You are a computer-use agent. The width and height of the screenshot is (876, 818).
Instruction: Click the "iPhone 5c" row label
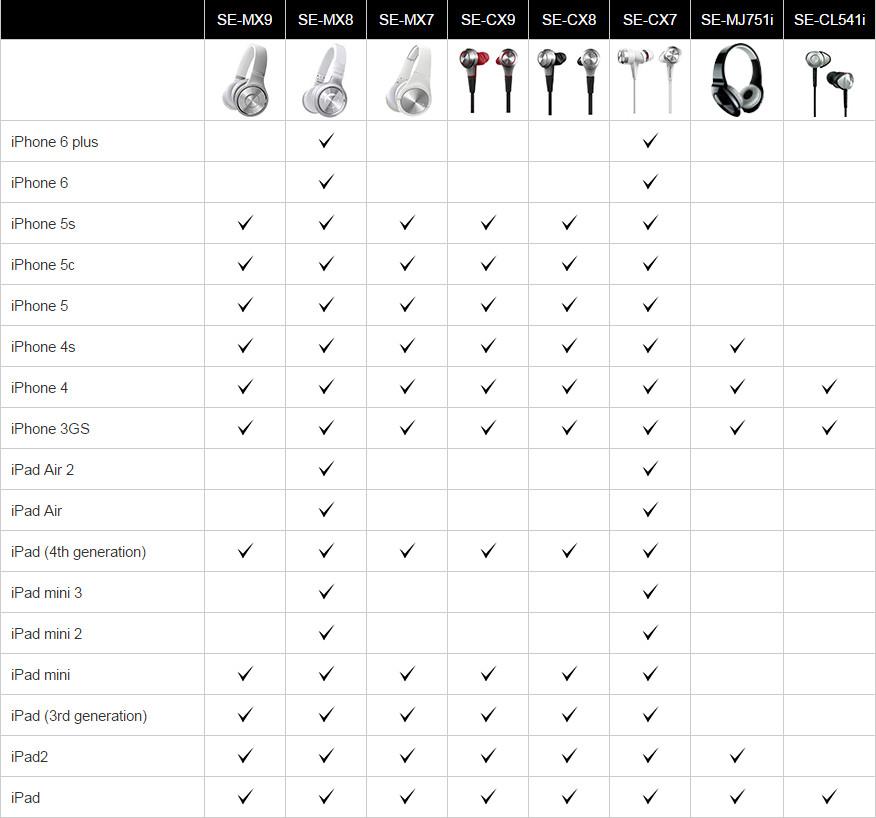(42, 265)
